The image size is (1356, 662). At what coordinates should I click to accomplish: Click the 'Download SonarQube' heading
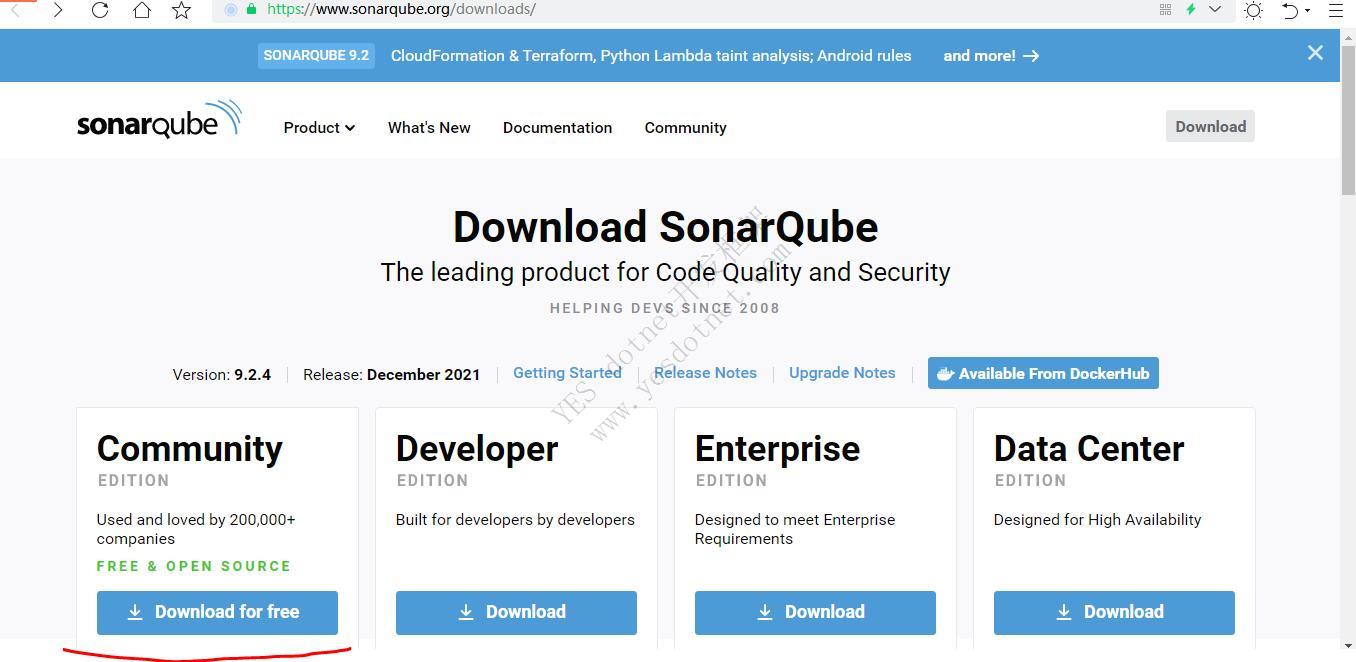666,227
